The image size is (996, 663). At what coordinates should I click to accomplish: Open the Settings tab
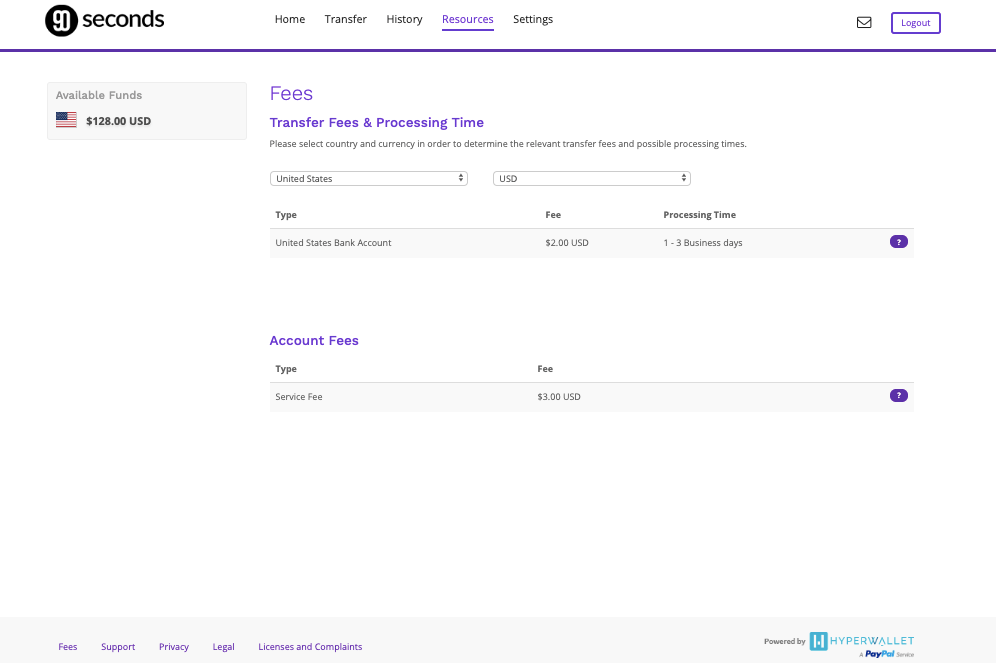coord(533,19)
